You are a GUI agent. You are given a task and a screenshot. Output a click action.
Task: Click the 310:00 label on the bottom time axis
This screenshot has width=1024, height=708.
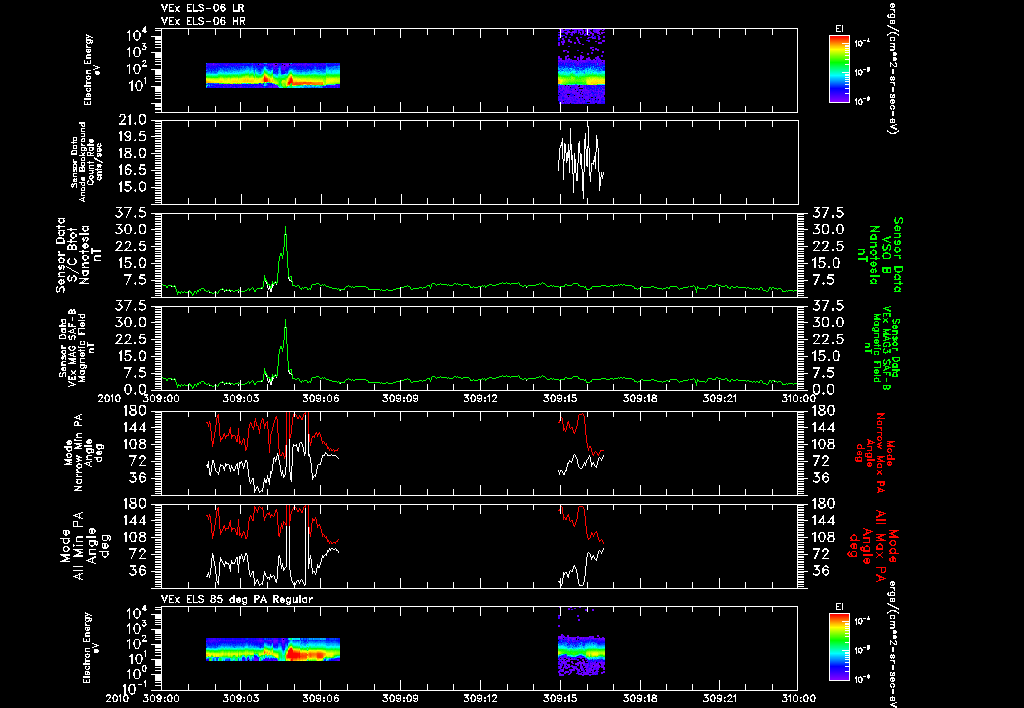798,698
